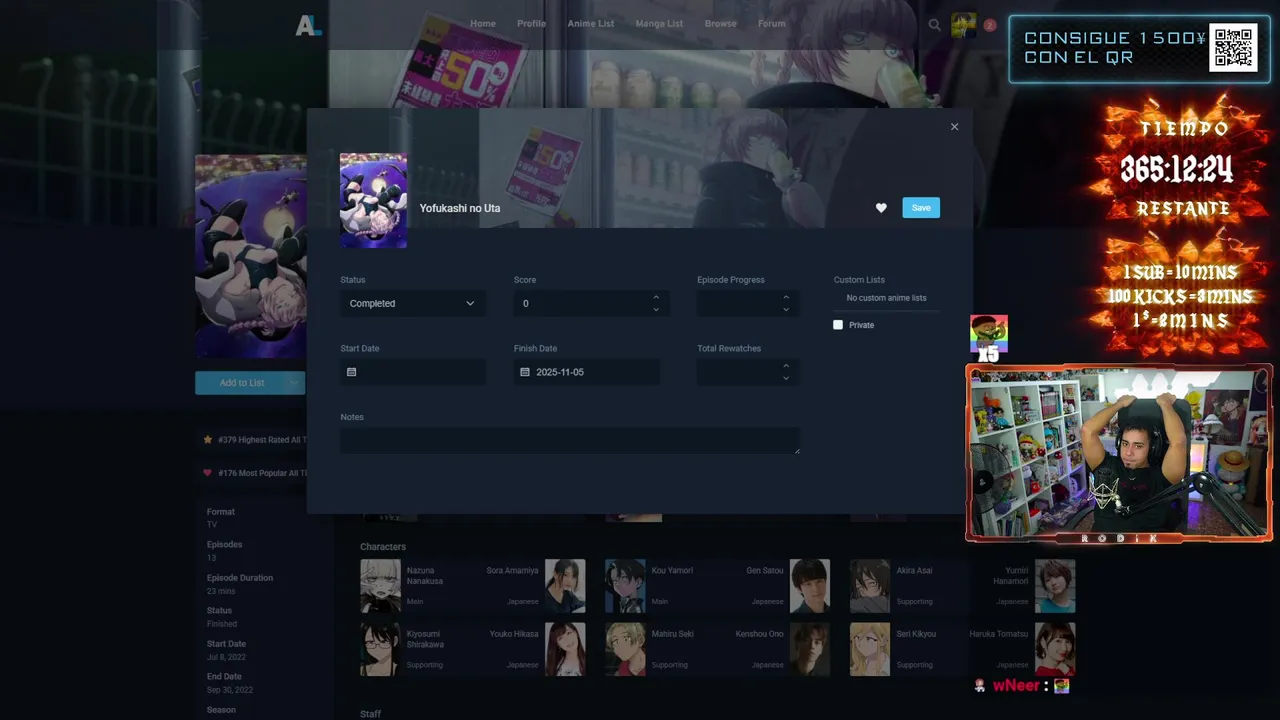Open Kenshou Ono voice actor photo
Image resolution: width=1280 pixels, height=720 pixels.
tap(810, 649)
